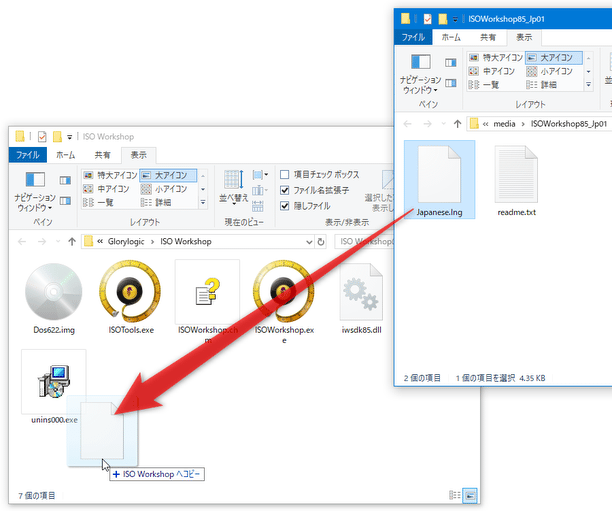Screen dimensions: 612x511
Task: Select the readme.txt file
Action: 517,177
